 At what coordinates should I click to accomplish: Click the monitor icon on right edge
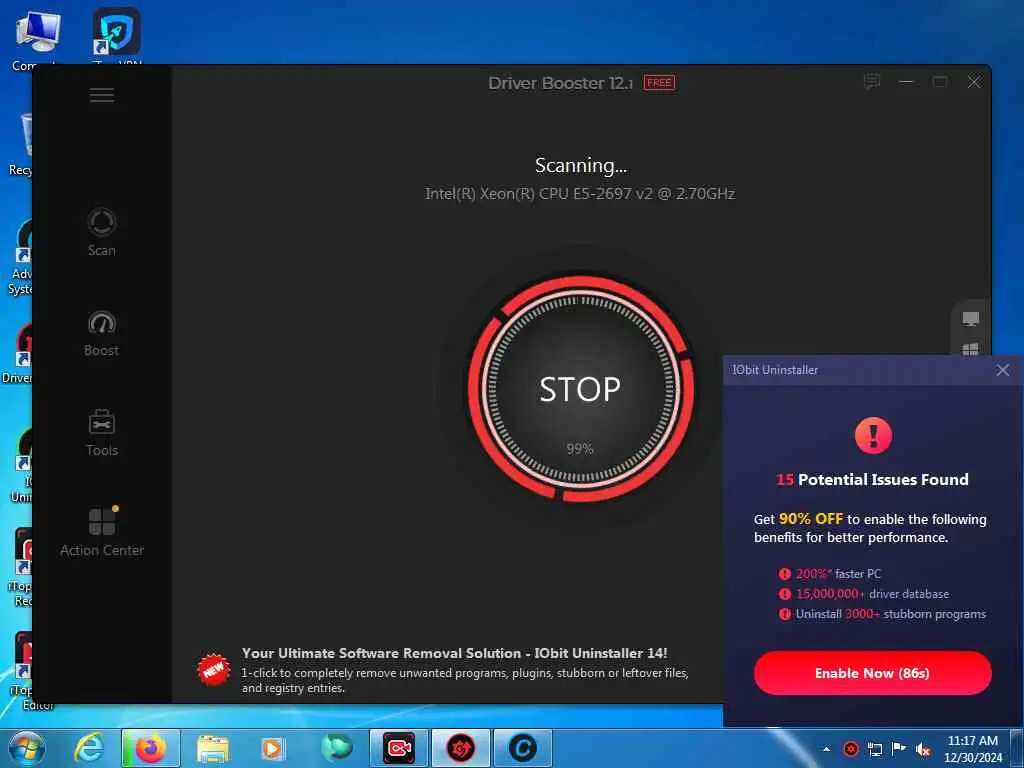[970, 319]
